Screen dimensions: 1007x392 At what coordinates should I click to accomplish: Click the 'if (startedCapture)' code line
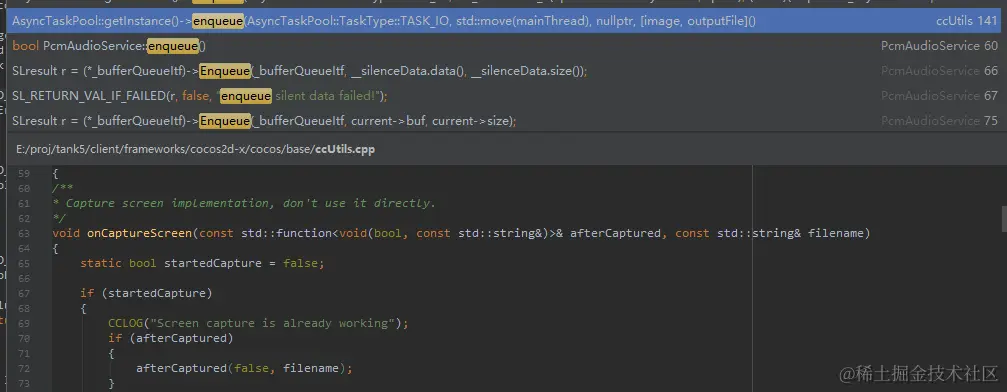146,293
